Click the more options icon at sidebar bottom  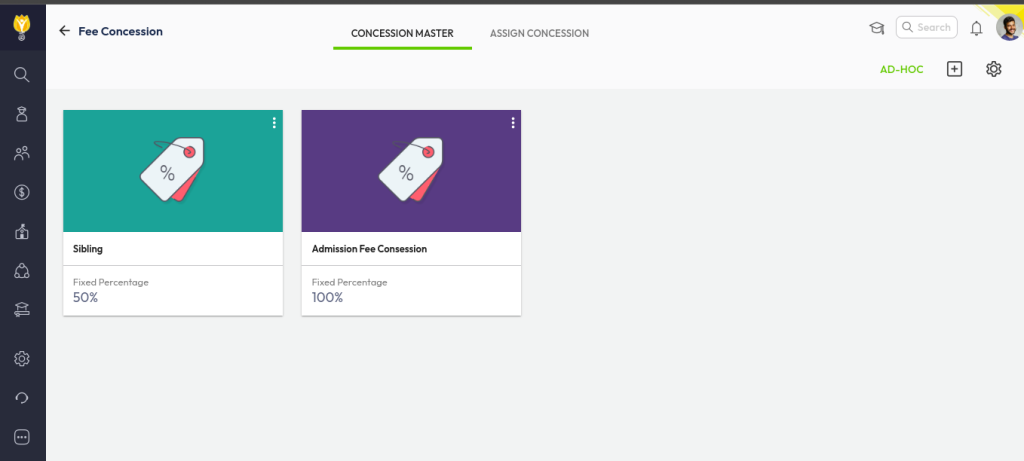(22, 437)
